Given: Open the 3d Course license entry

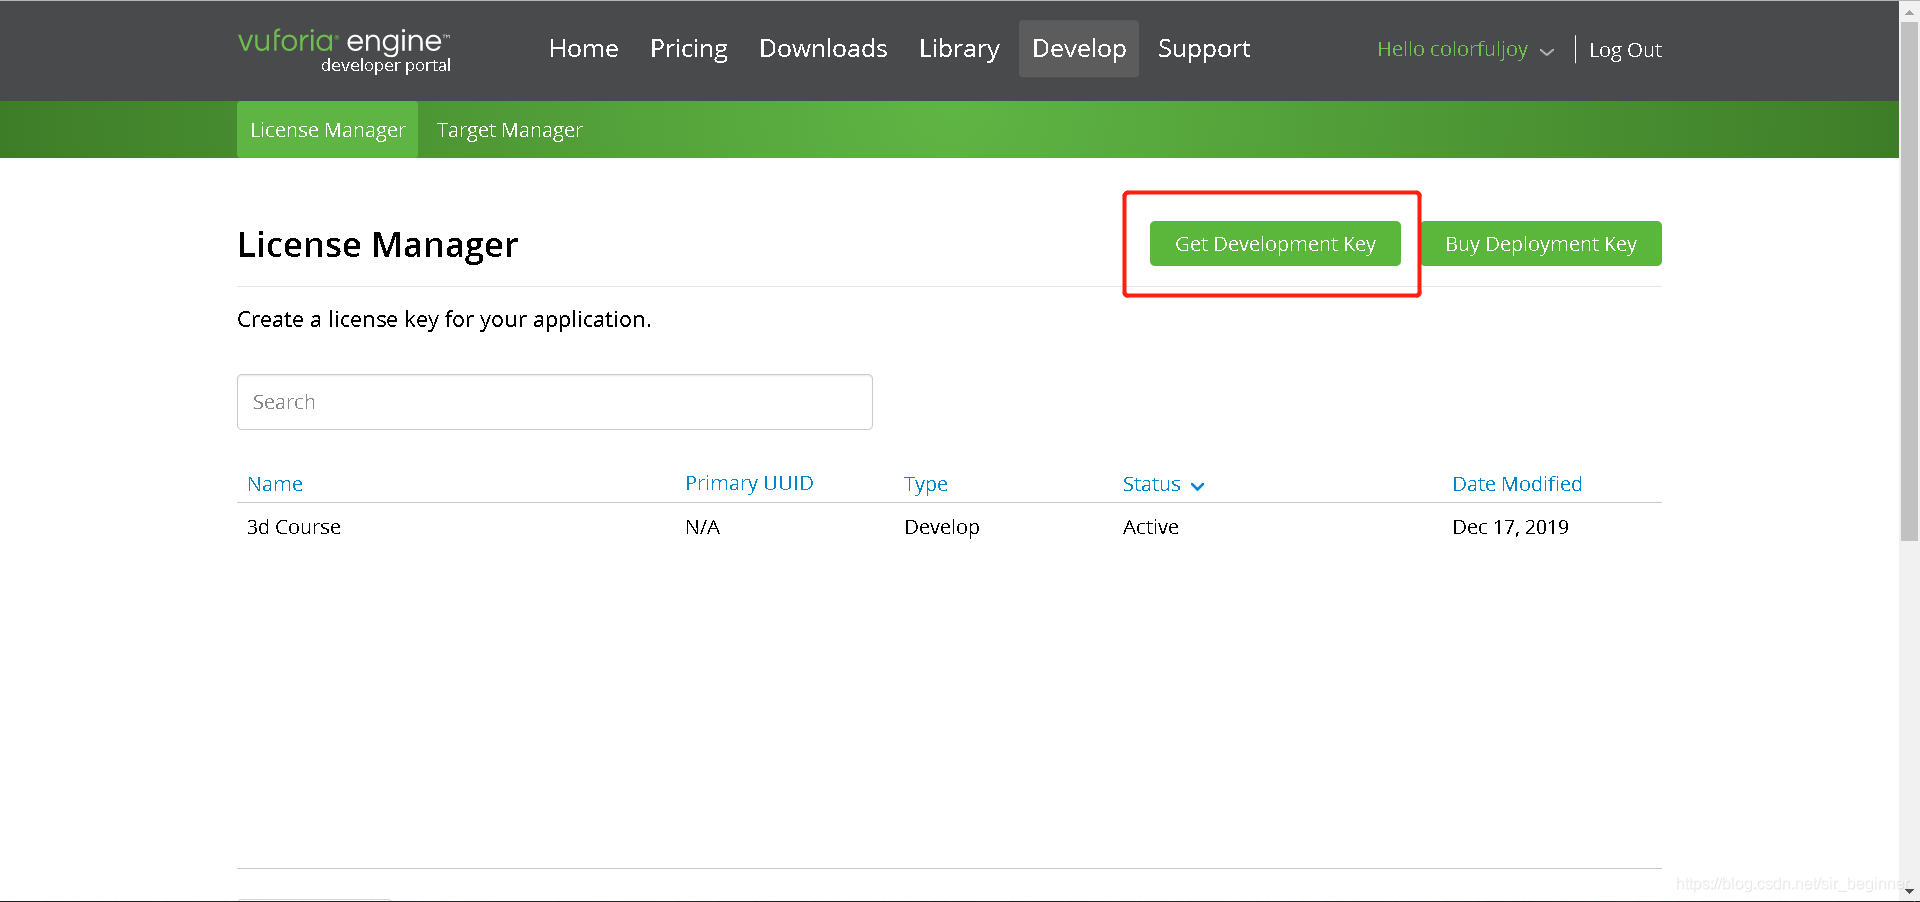Looking at the screenshot, I should tap(294, 527).
